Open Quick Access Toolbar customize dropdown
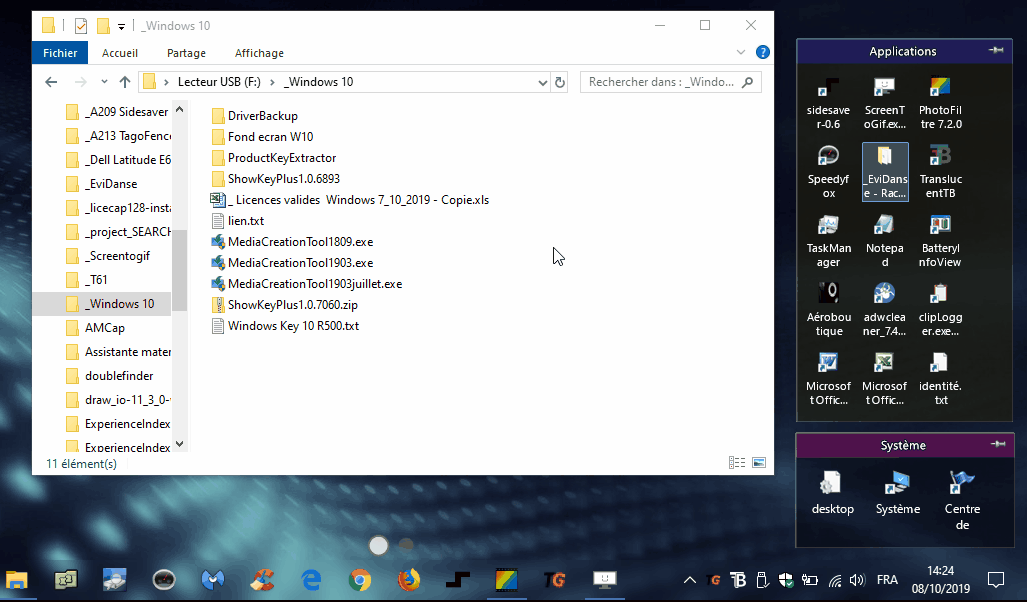The image size is (1027, 602). [121, 27]
